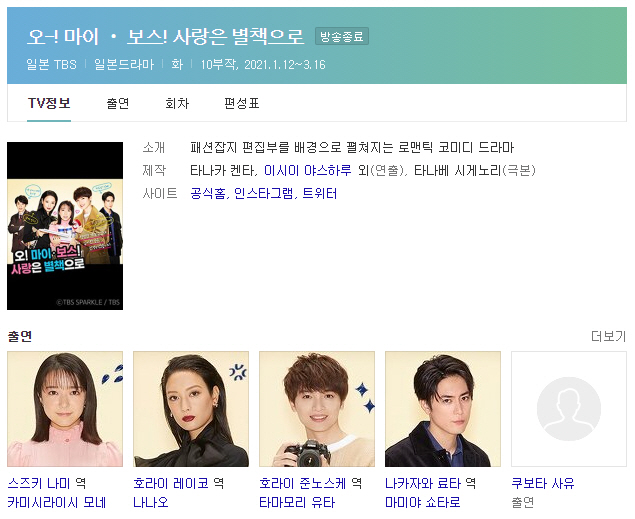Open the 회차 tab
The width and height of the screenshot is (635, 519).
(x=177, y=103)
